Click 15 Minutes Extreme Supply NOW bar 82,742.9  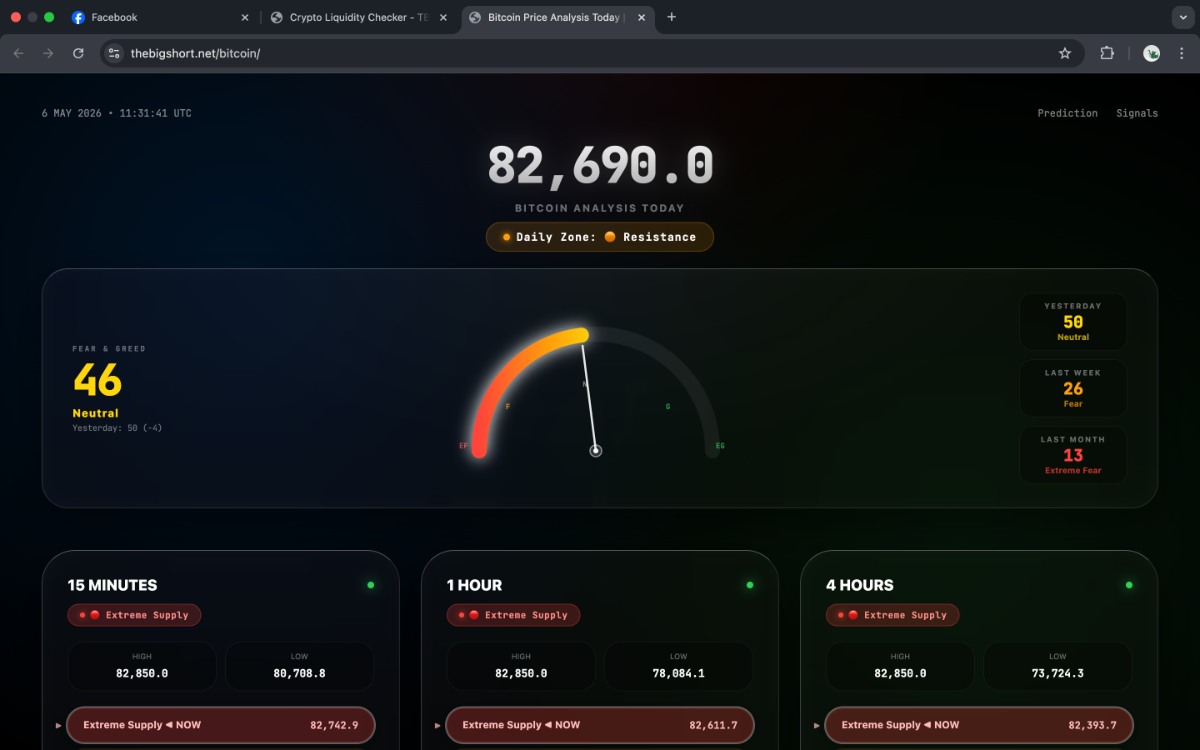221,725
